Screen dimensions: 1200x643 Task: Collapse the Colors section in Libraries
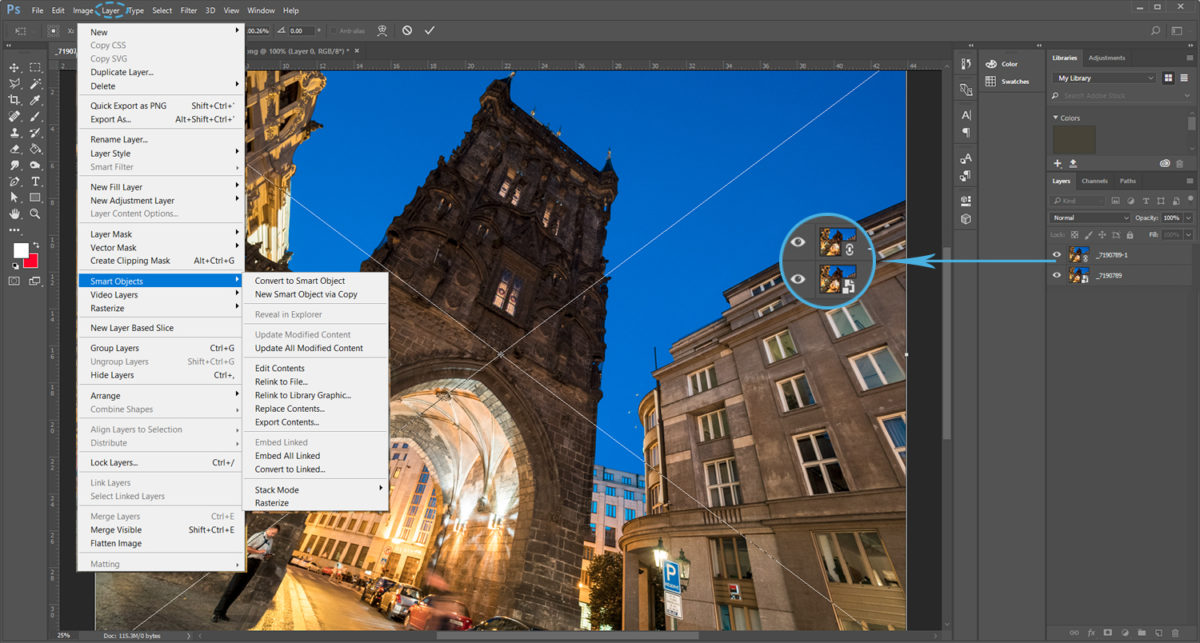1056,118
